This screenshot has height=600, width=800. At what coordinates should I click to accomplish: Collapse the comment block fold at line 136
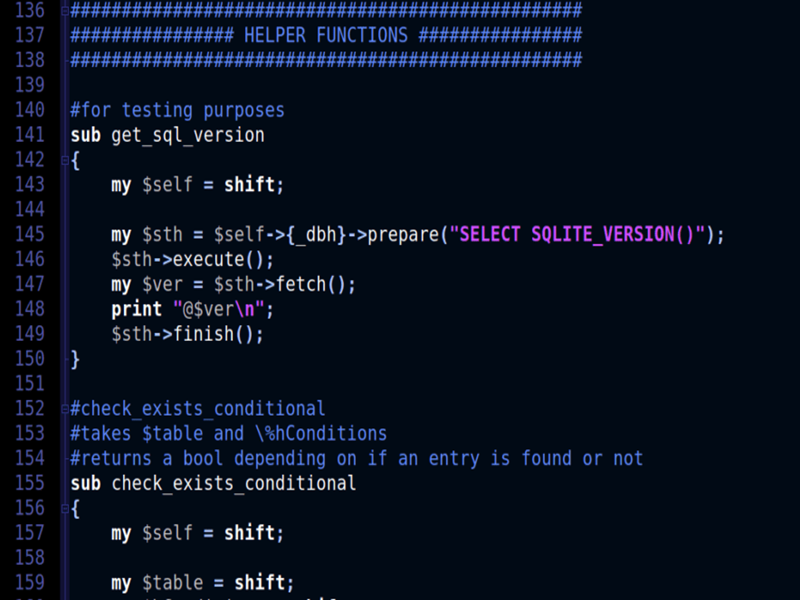pyautogui.click(x=64, y=11)
